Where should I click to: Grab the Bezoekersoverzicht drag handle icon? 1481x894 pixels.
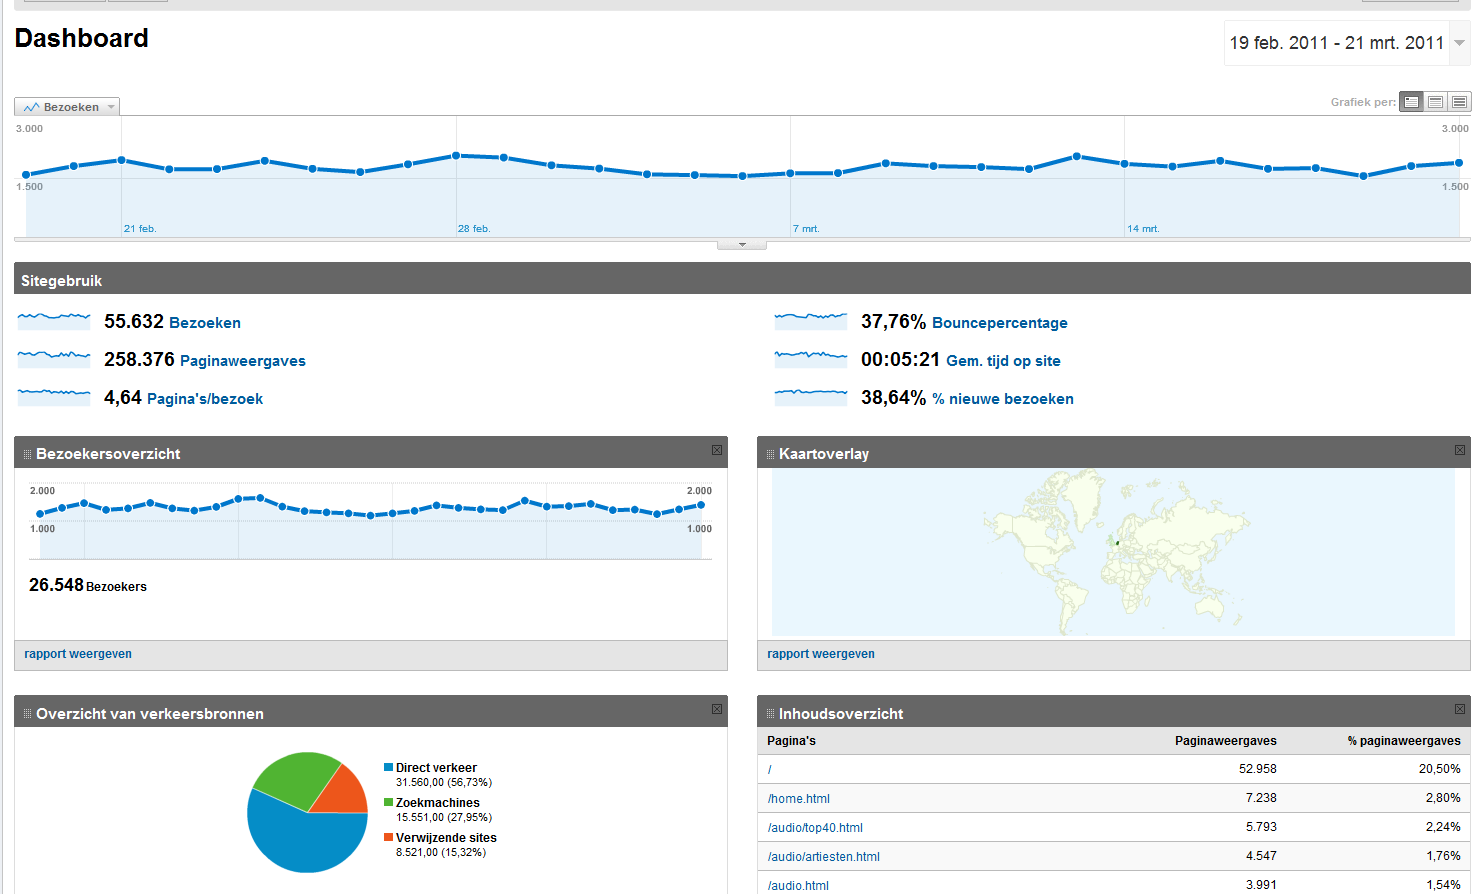point(27,454)
